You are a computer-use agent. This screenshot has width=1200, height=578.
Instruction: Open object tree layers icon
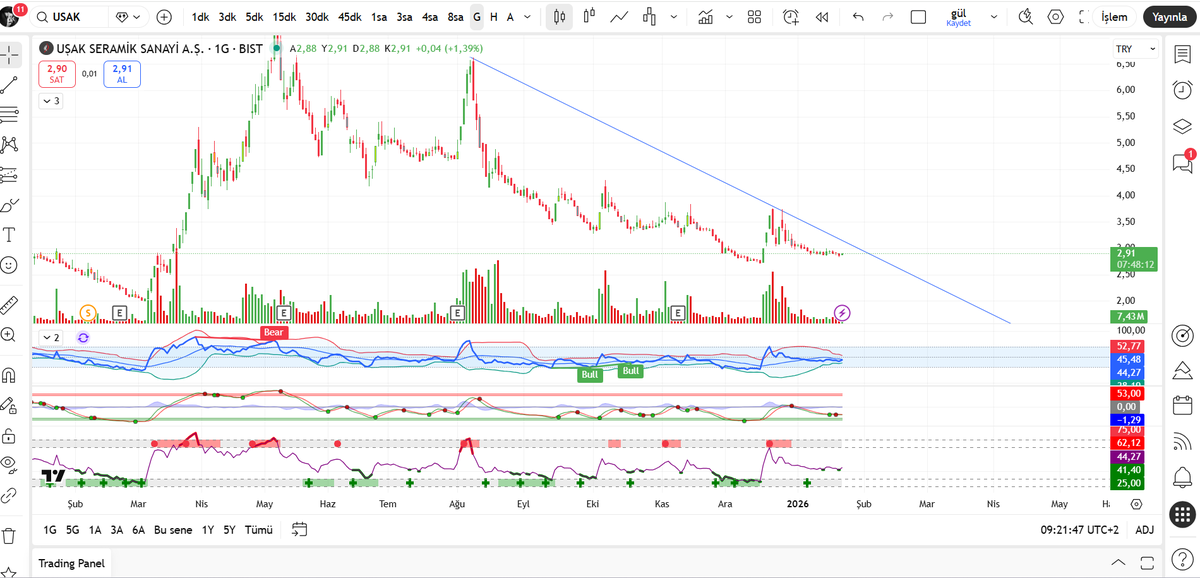pyautogui.click(x=1183, y=126)
